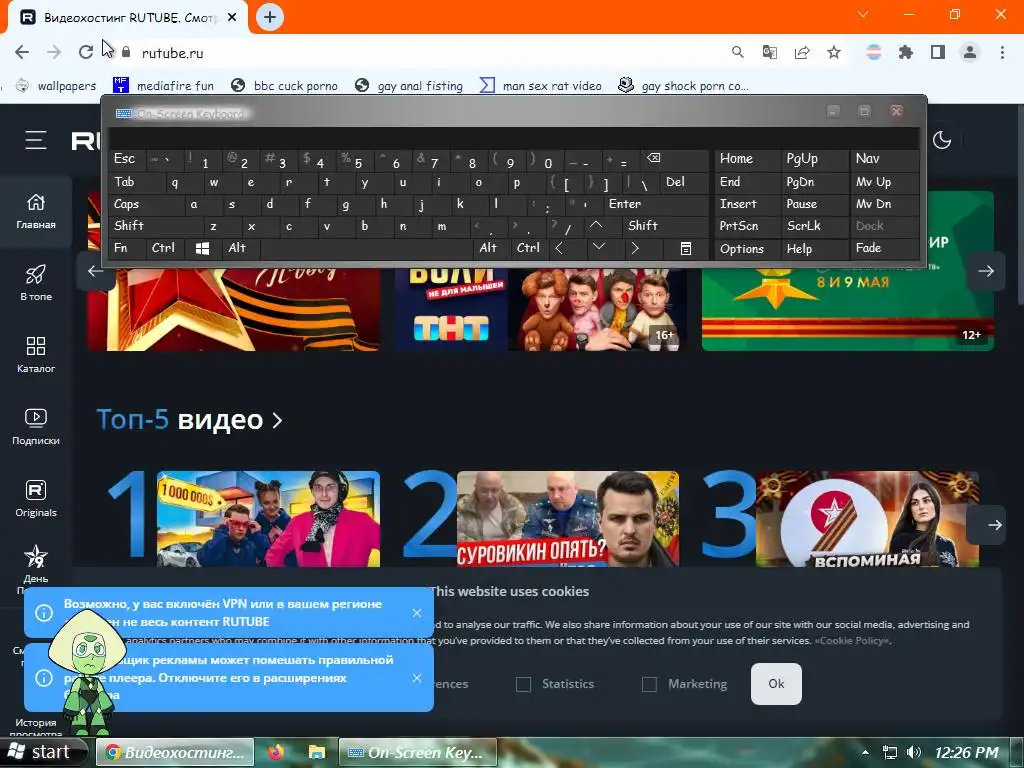Open the first Top-5 video thumbnail
1024x768 pixels.
point(268,519)
